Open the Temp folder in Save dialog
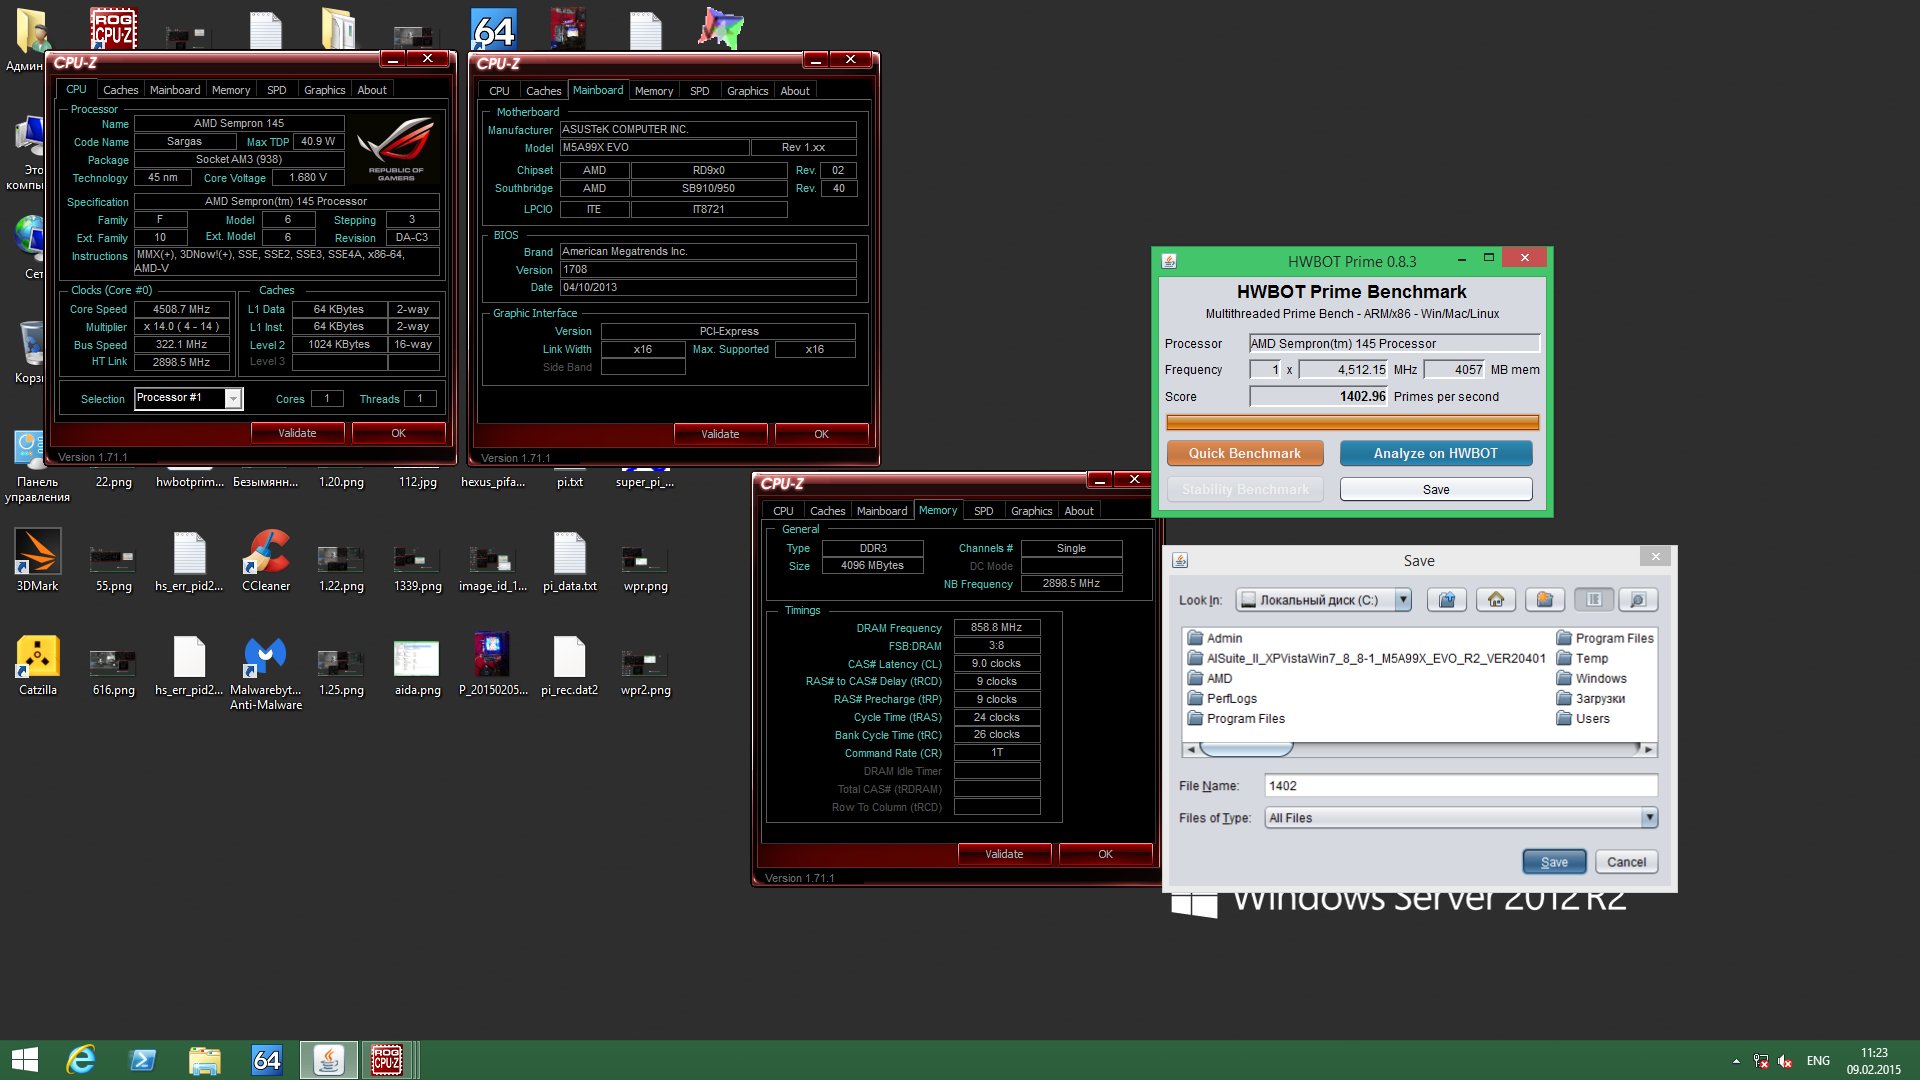1920x1080 pixels. click(1582, 658)
